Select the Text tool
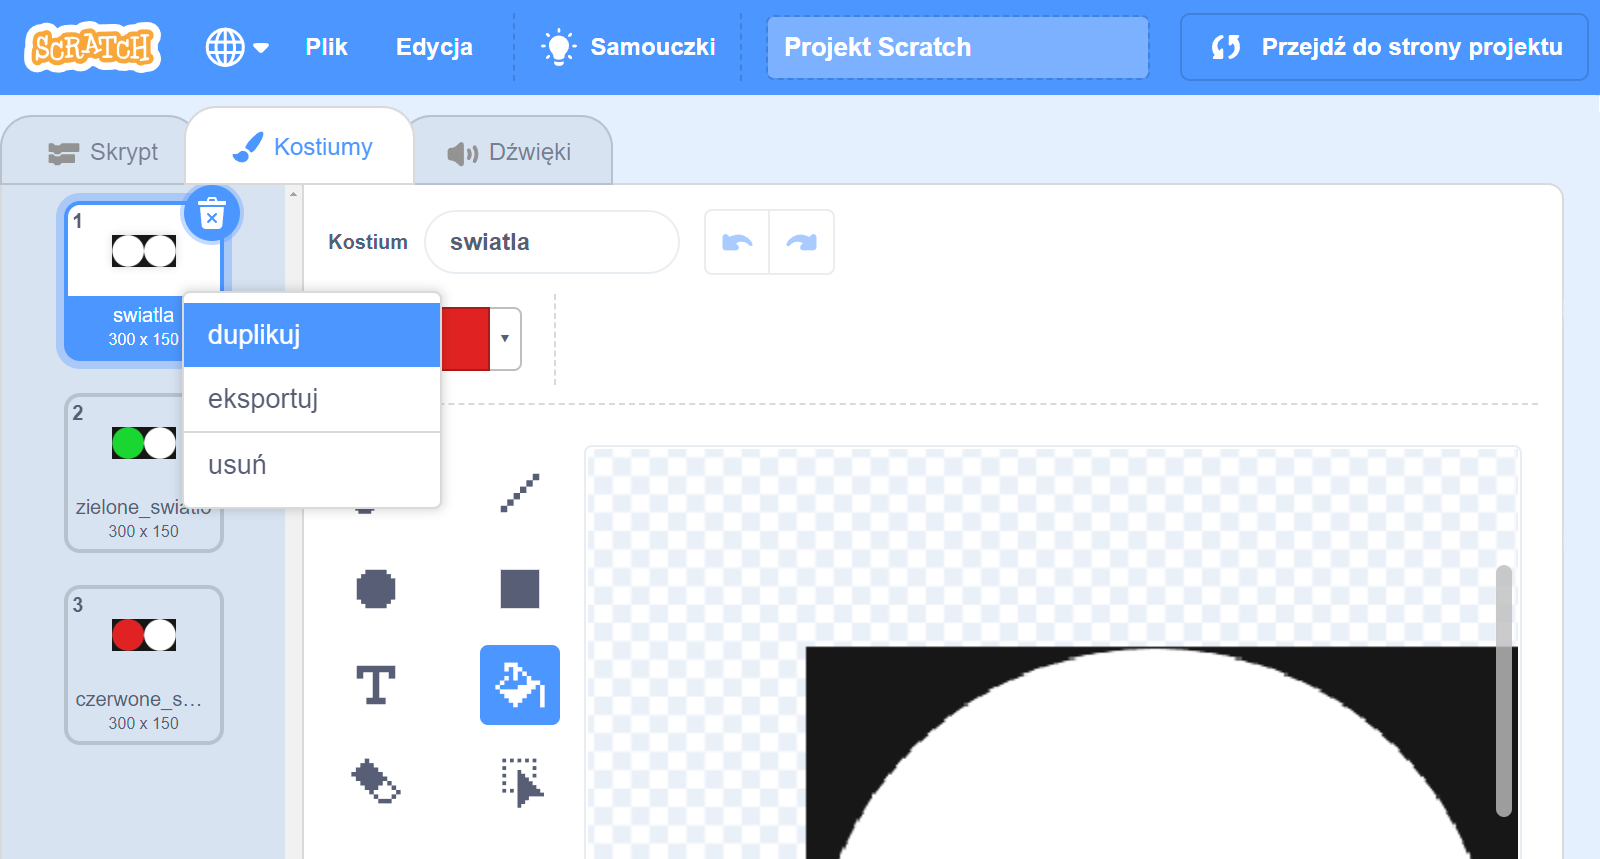 click(x=376, y=685)
